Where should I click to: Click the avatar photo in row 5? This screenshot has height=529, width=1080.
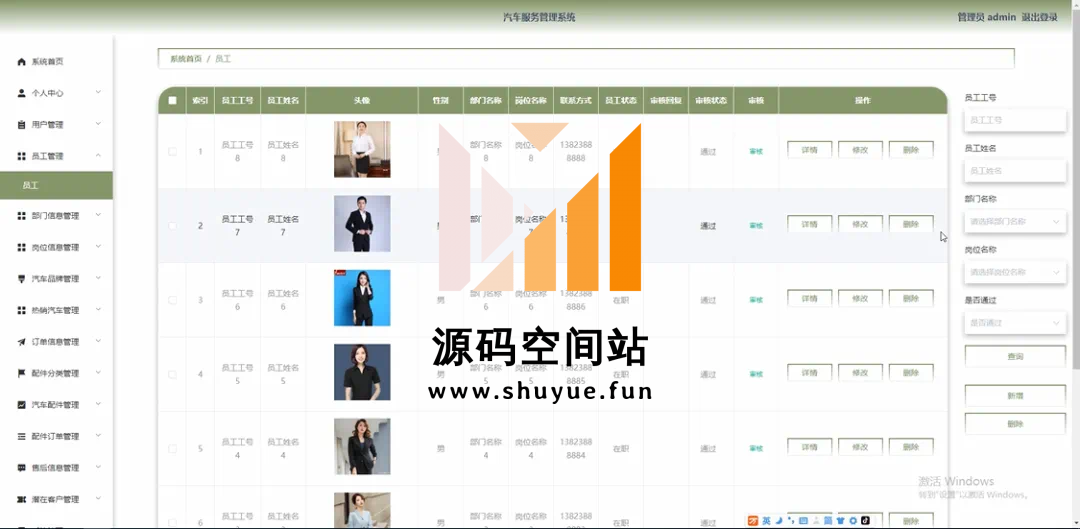(x=362, y=446)
